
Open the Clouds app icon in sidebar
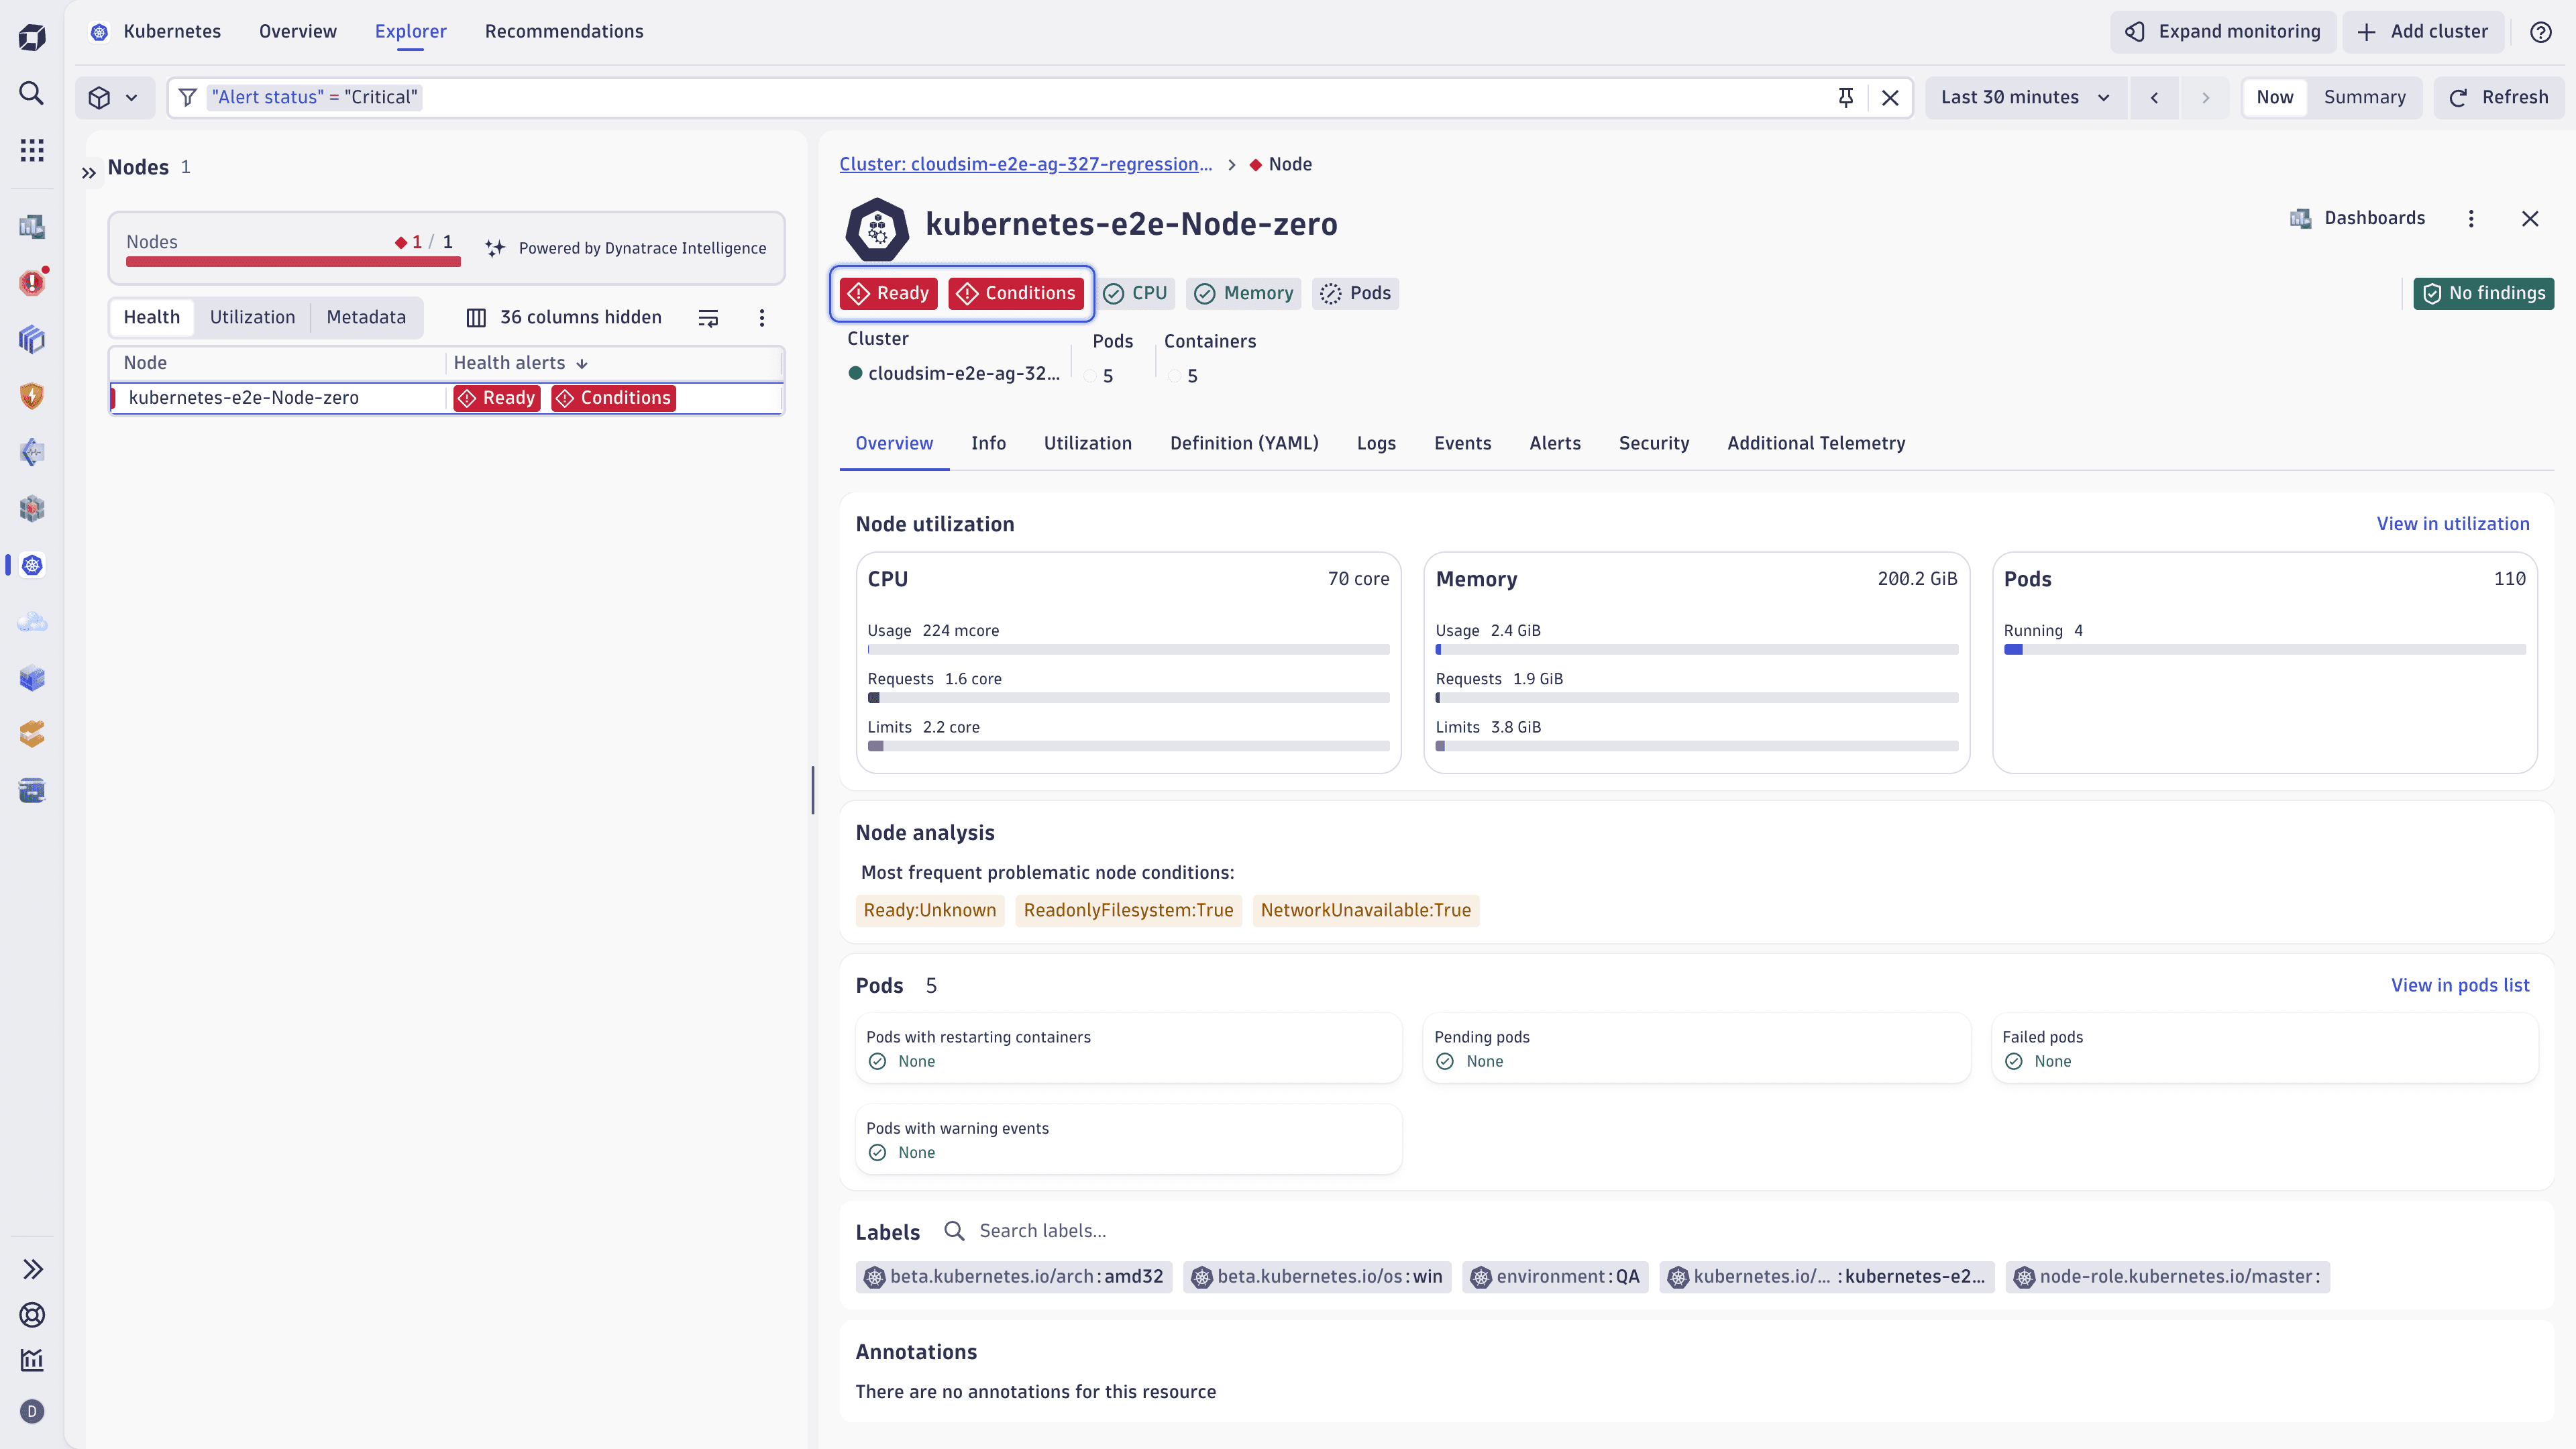click(x=32, y=622)
